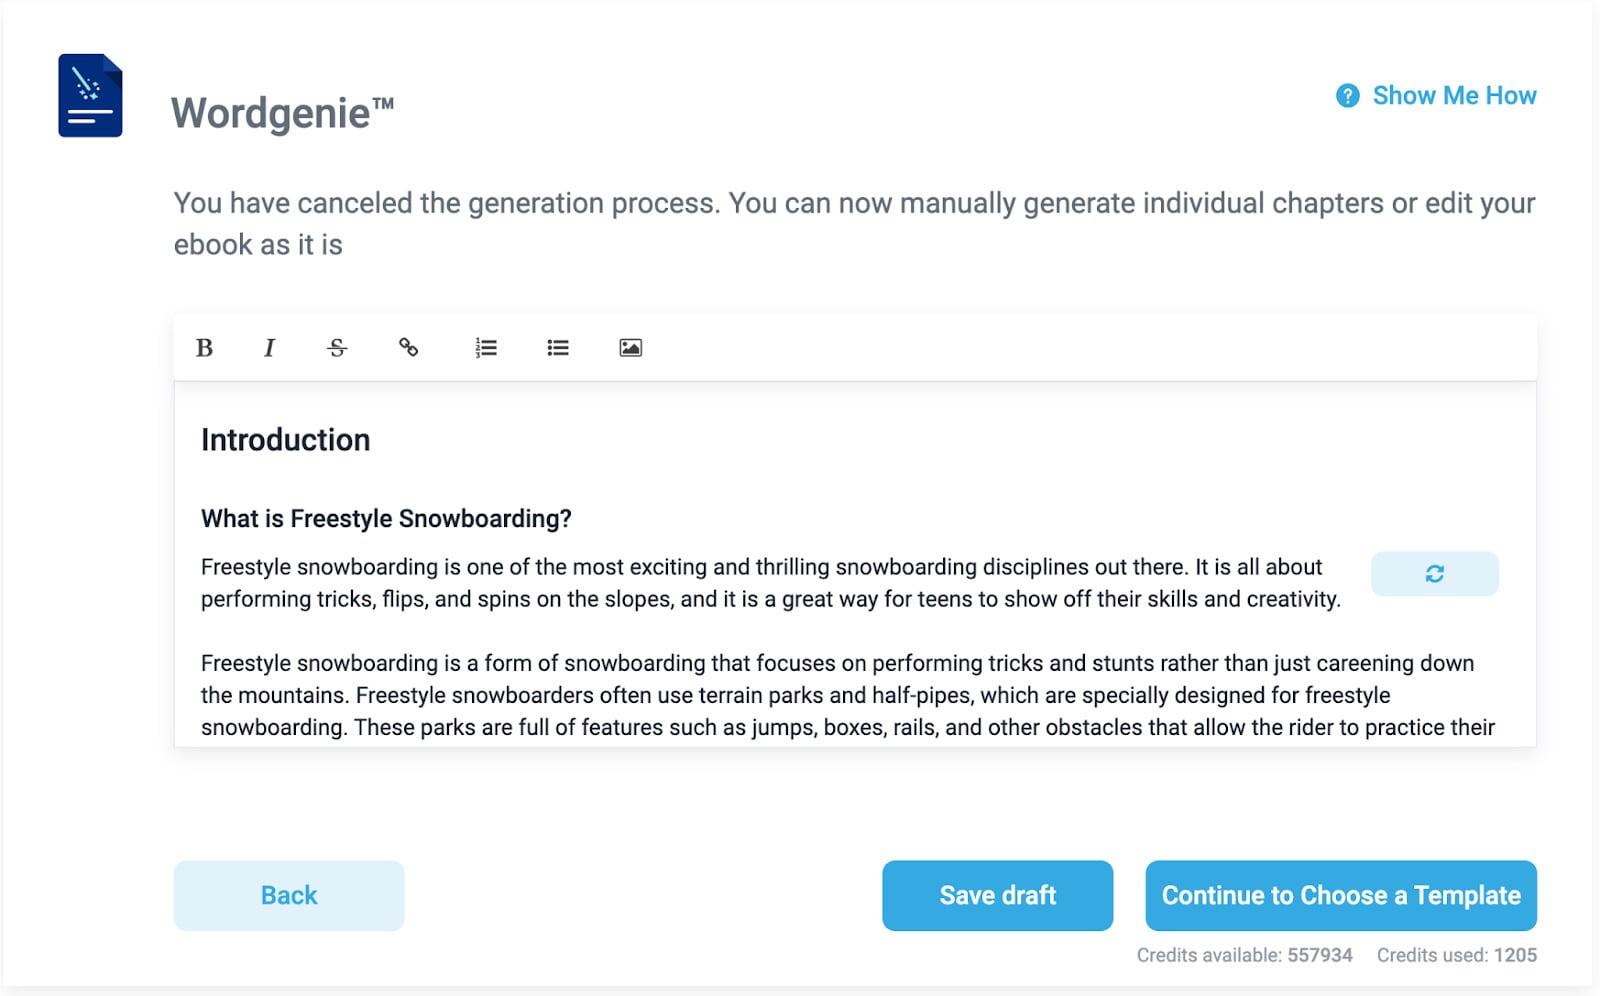Insert an image into the ebook
Viewport: 1600px width, 996px height.
point(629,347)
